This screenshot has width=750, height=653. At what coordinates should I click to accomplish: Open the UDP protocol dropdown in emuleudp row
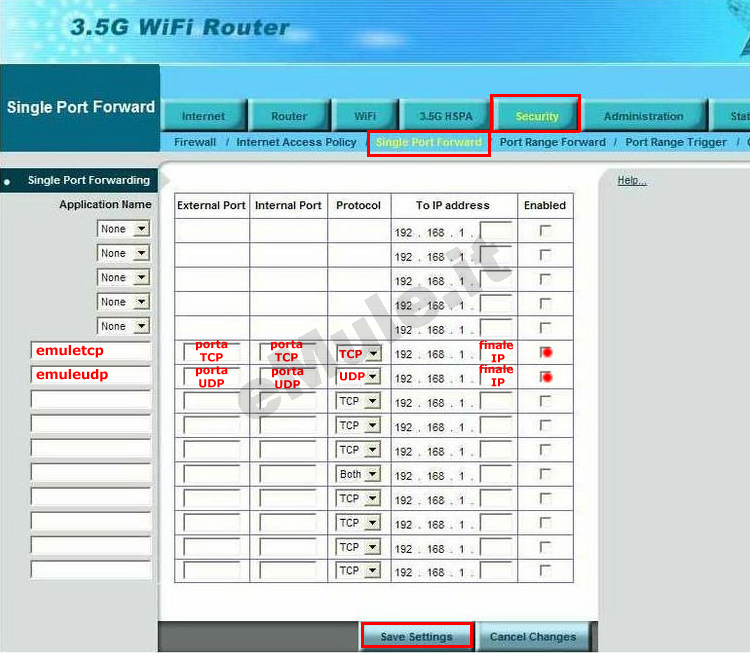click(358, 376)
